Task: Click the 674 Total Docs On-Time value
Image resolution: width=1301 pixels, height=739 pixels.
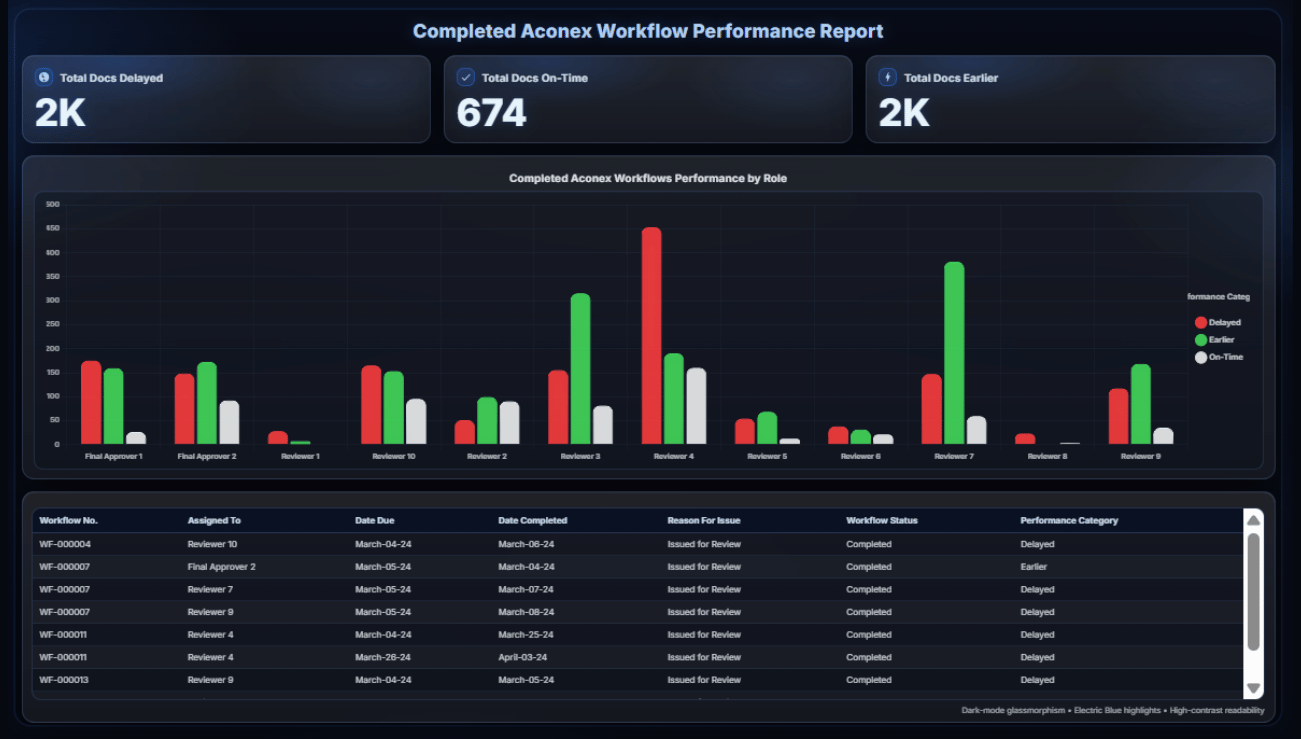Action: [491, 113]
